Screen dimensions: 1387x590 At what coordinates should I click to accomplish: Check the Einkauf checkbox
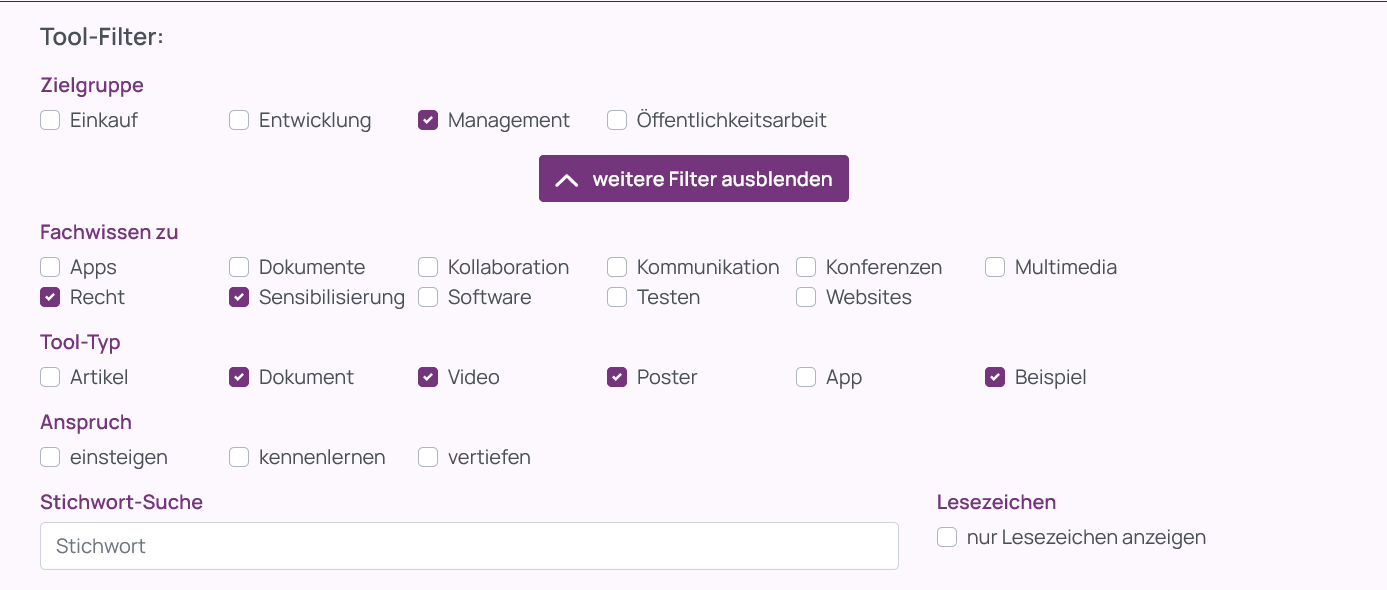click(50, 121)
